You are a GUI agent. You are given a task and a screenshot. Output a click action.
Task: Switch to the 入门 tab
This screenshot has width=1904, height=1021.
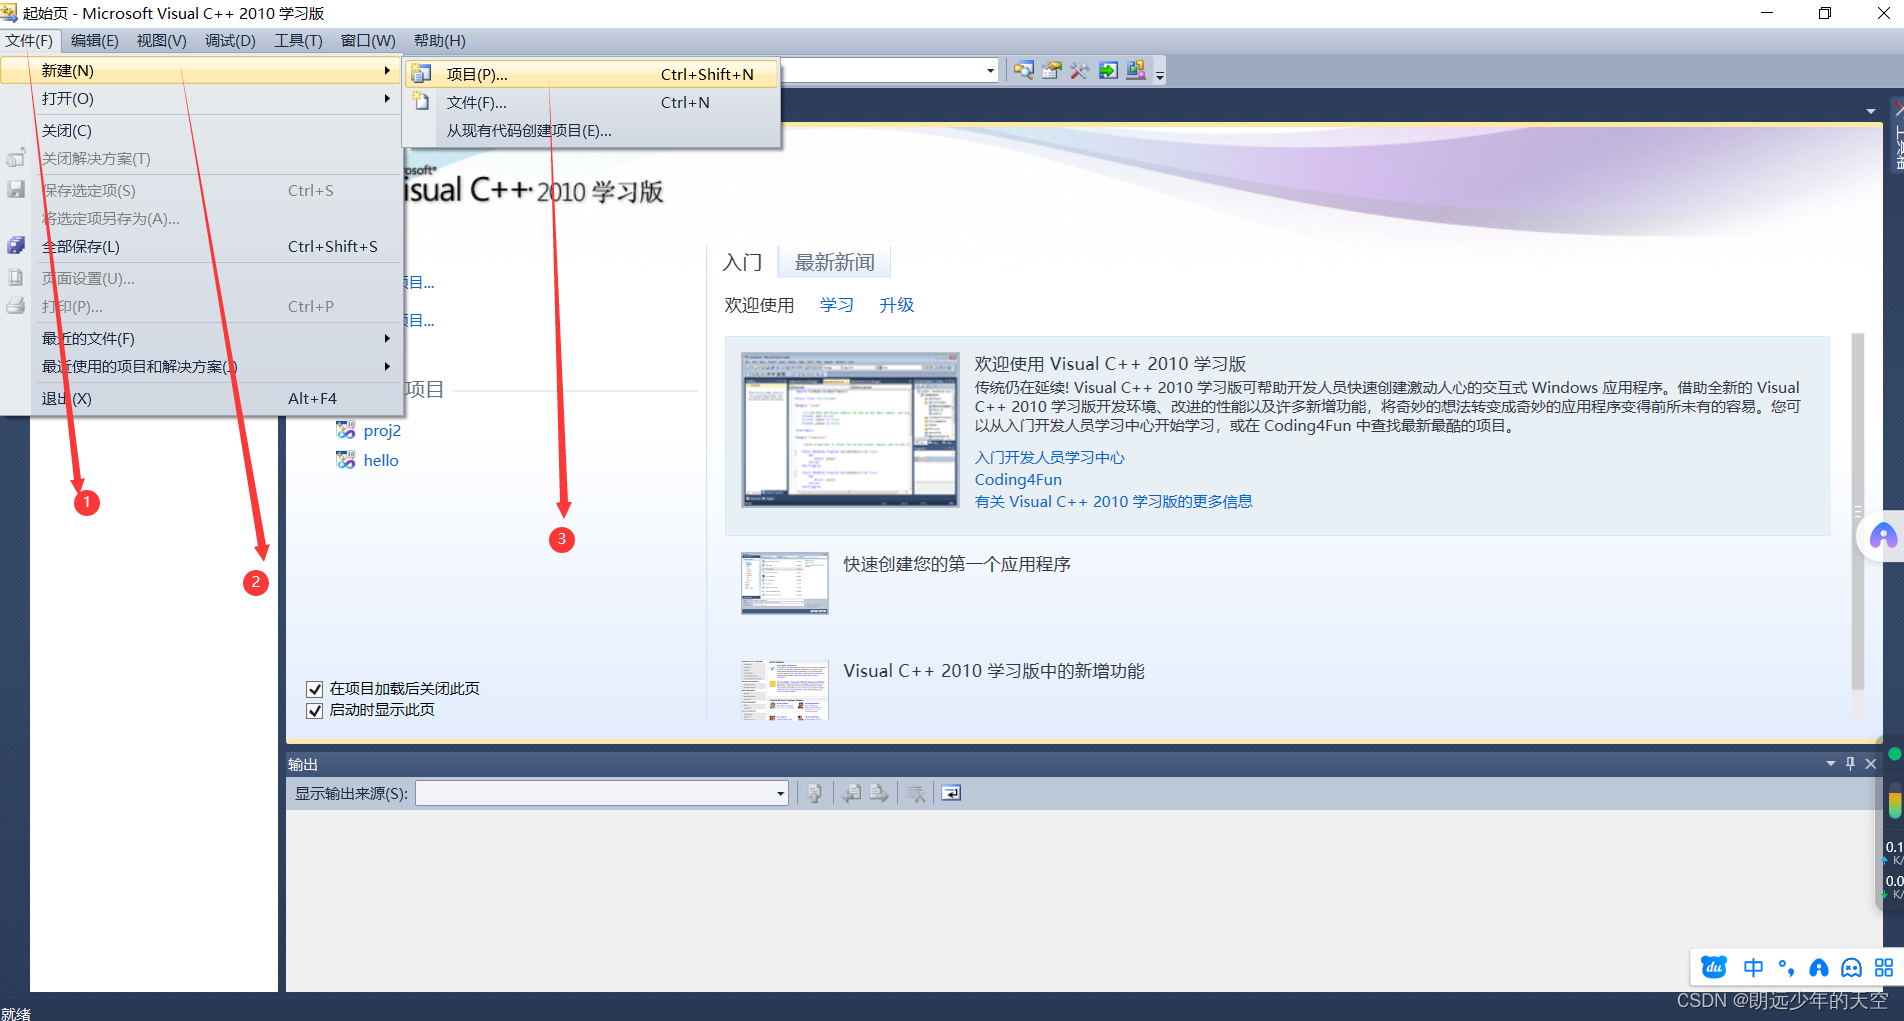pos(742,262)
